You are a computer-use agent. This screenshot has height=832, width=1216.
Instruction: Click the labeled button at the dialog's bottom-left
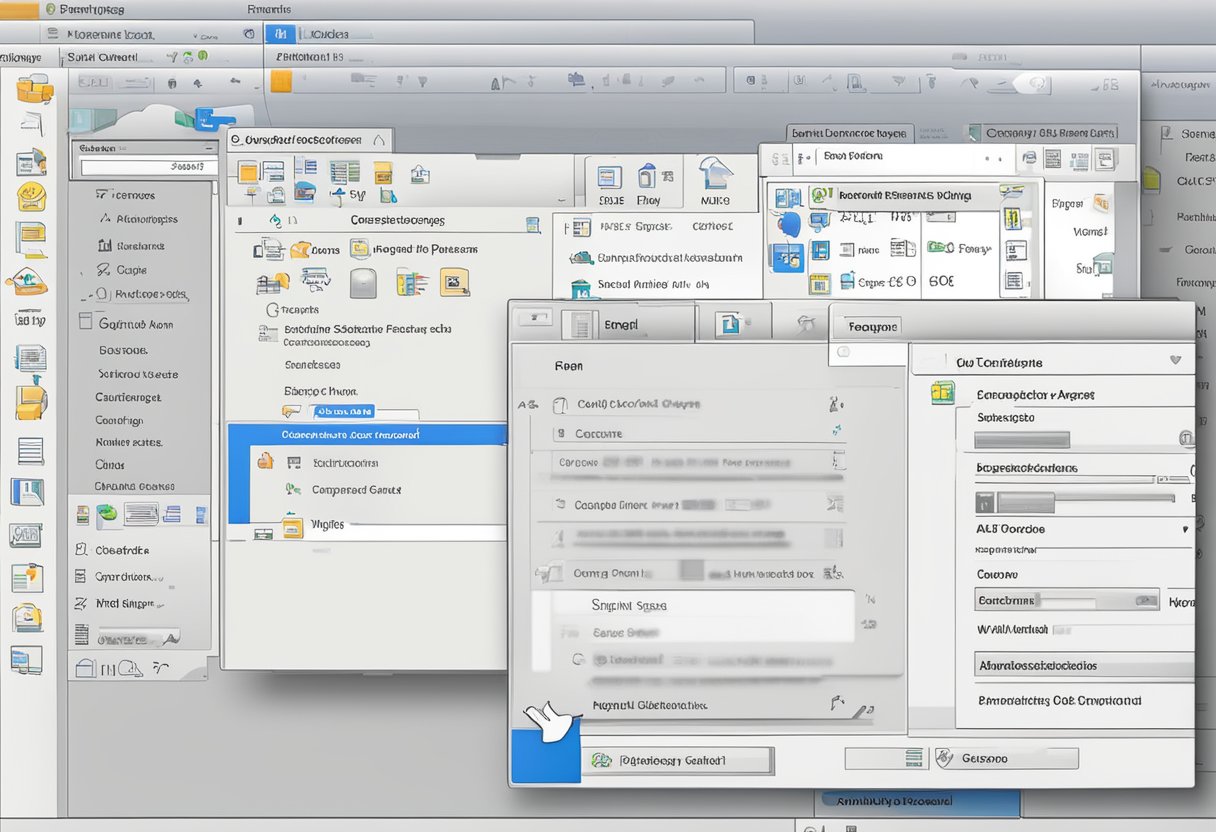678,760
